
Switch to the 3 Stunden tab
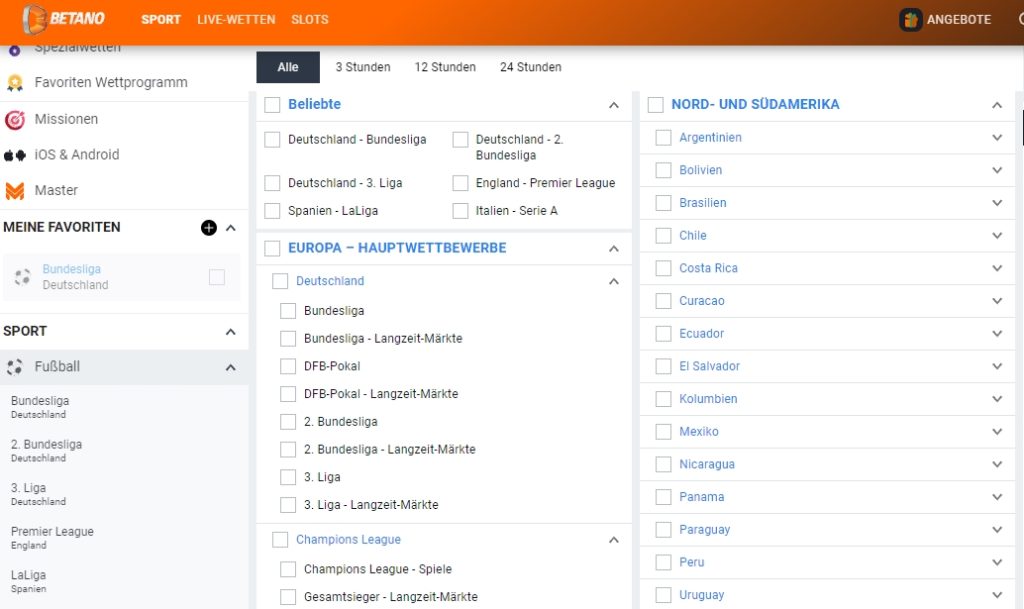pyautogui.click(x=362, y=67)
